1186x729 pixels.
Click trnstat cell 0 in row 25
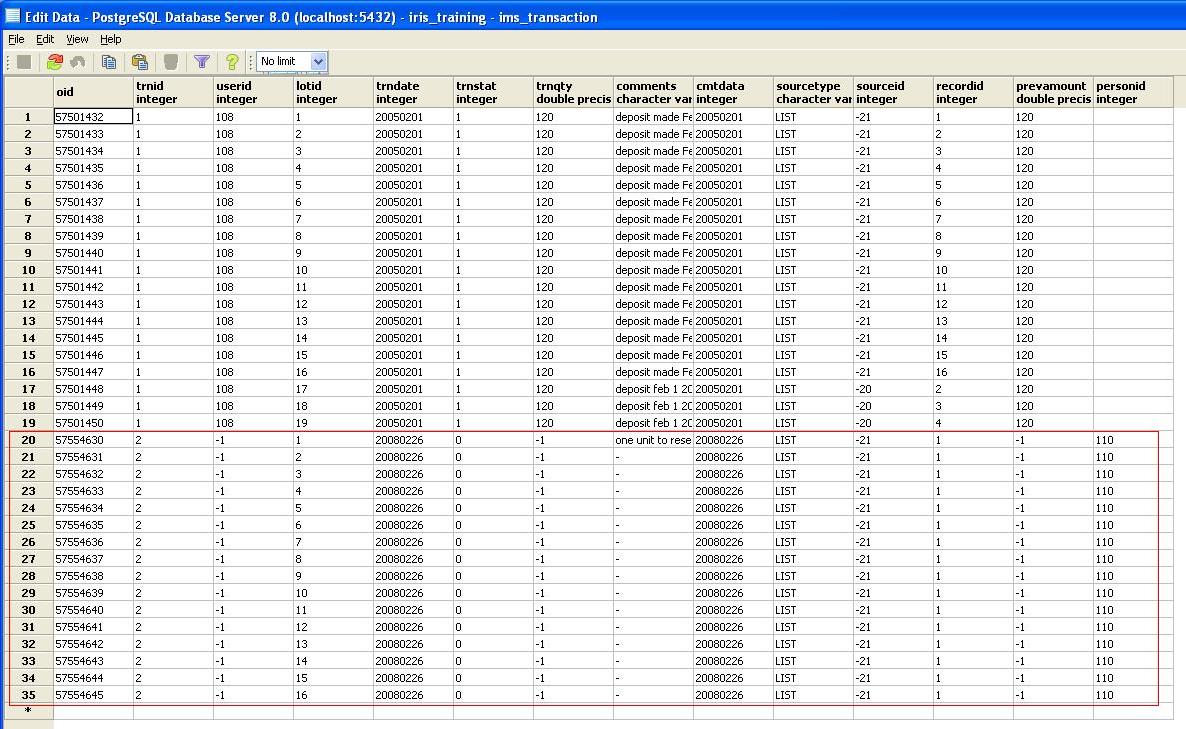click(x=494, y=525)
